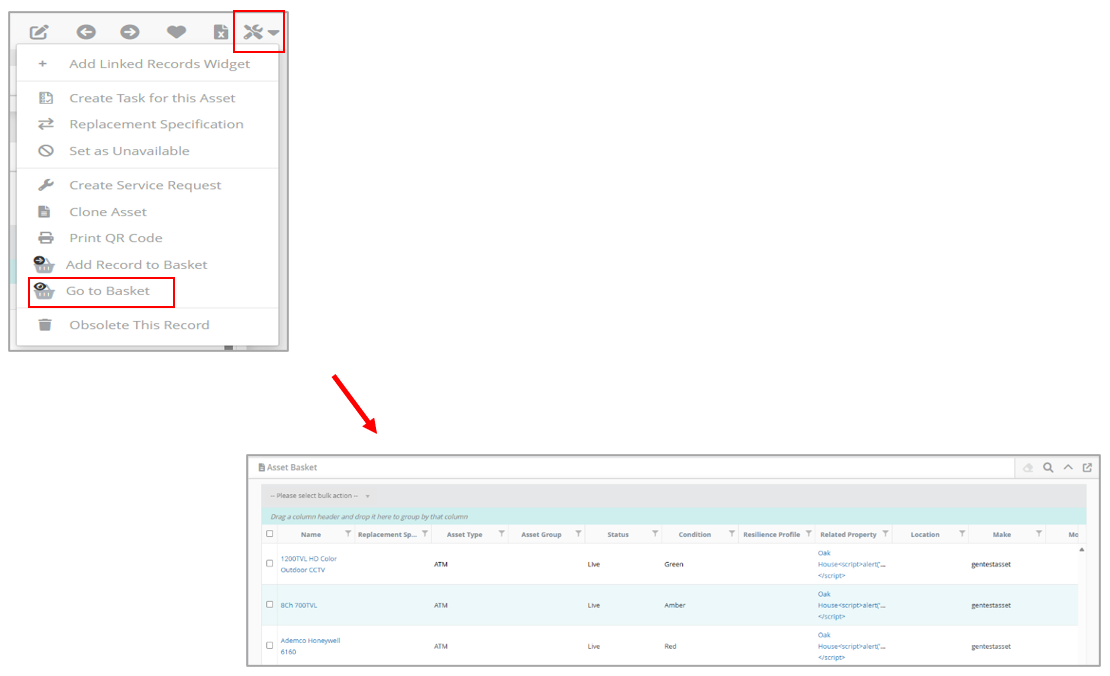The image size is (1110, 676).
Task: Tick checkbox for 1200TVL HD Color row
Action: coord(269,563)
